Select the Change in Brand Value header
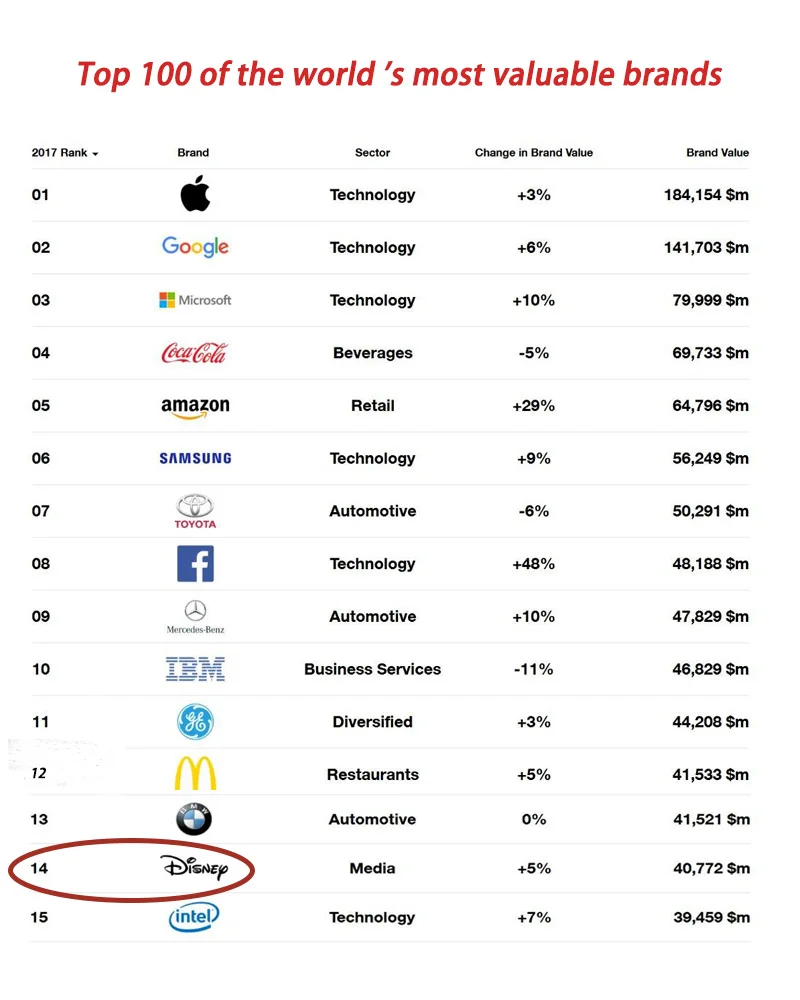 click(x=534, y=152)
